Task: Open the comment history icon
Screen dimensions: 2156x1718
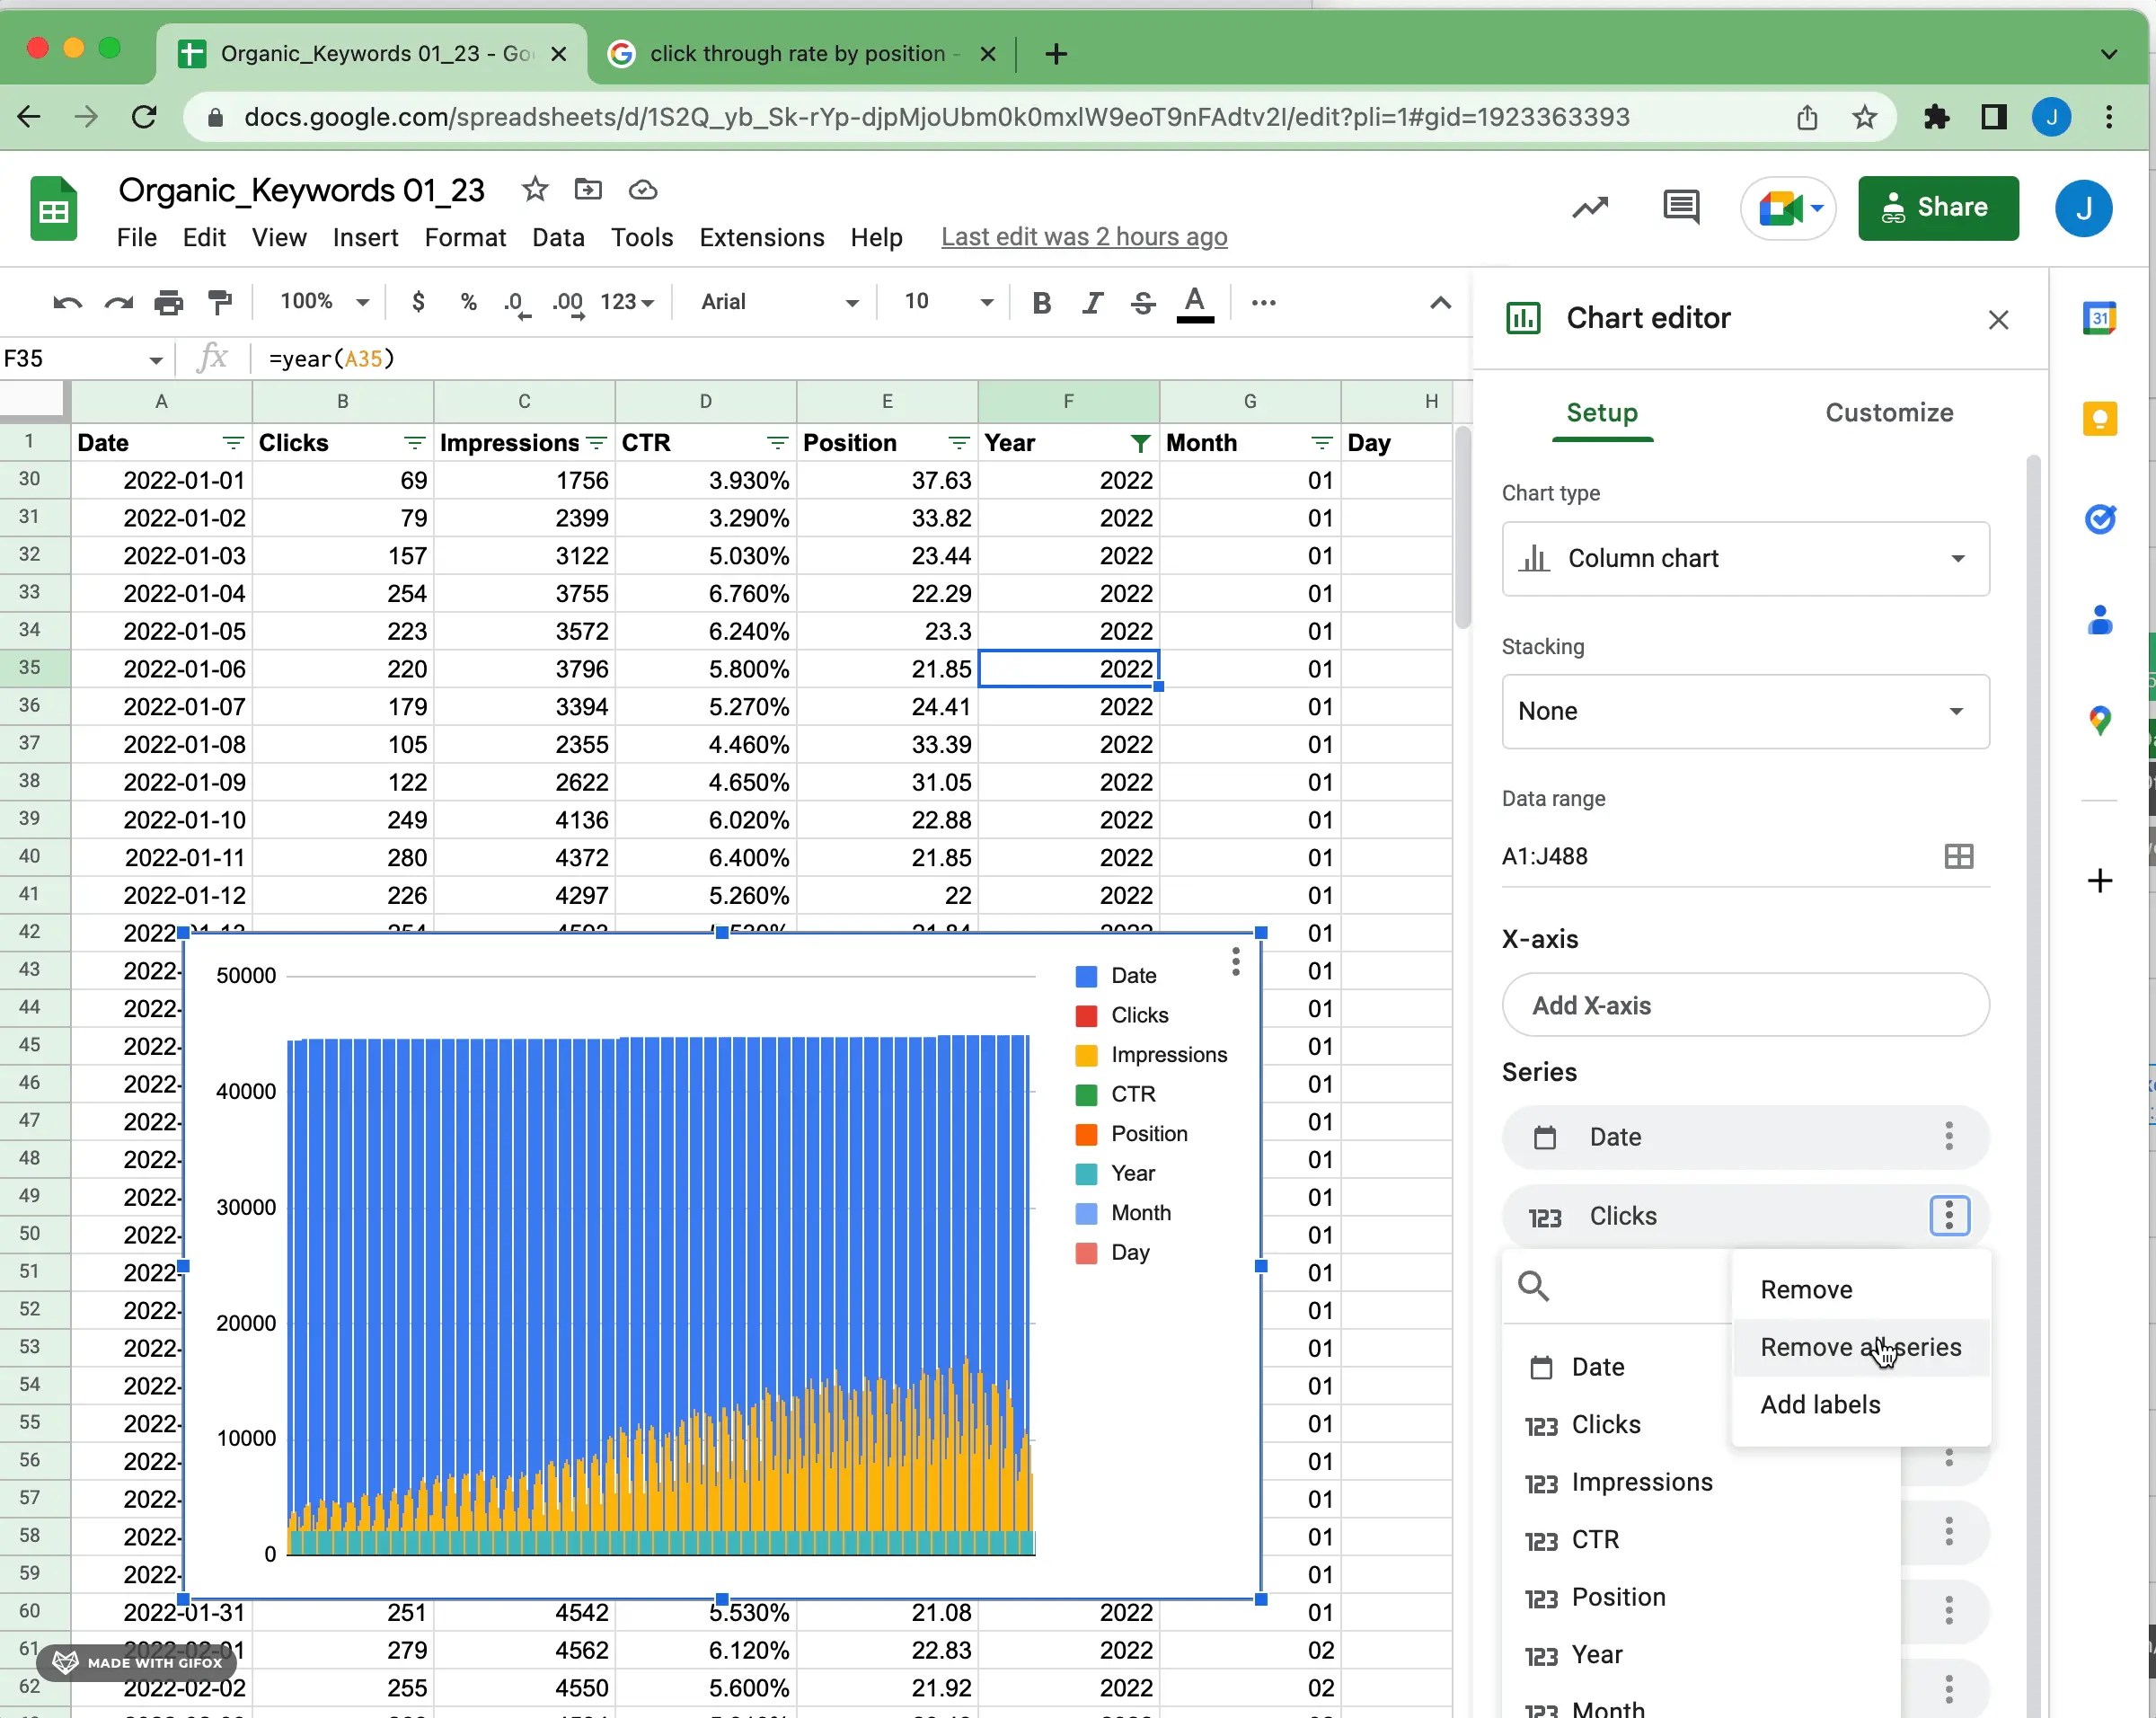Action: (x=1680, y=208)
